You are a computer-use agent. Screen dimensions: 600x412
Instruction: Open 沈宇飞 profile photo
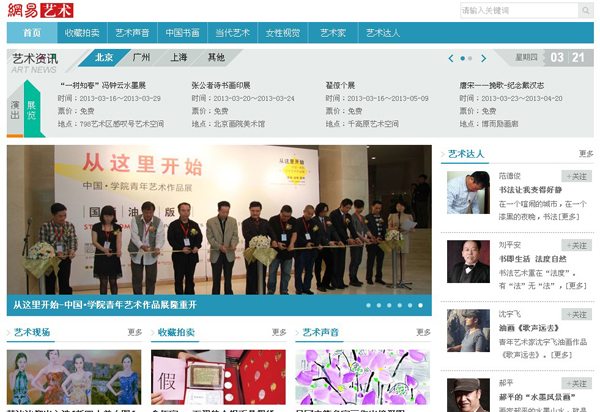pos(468,331)
